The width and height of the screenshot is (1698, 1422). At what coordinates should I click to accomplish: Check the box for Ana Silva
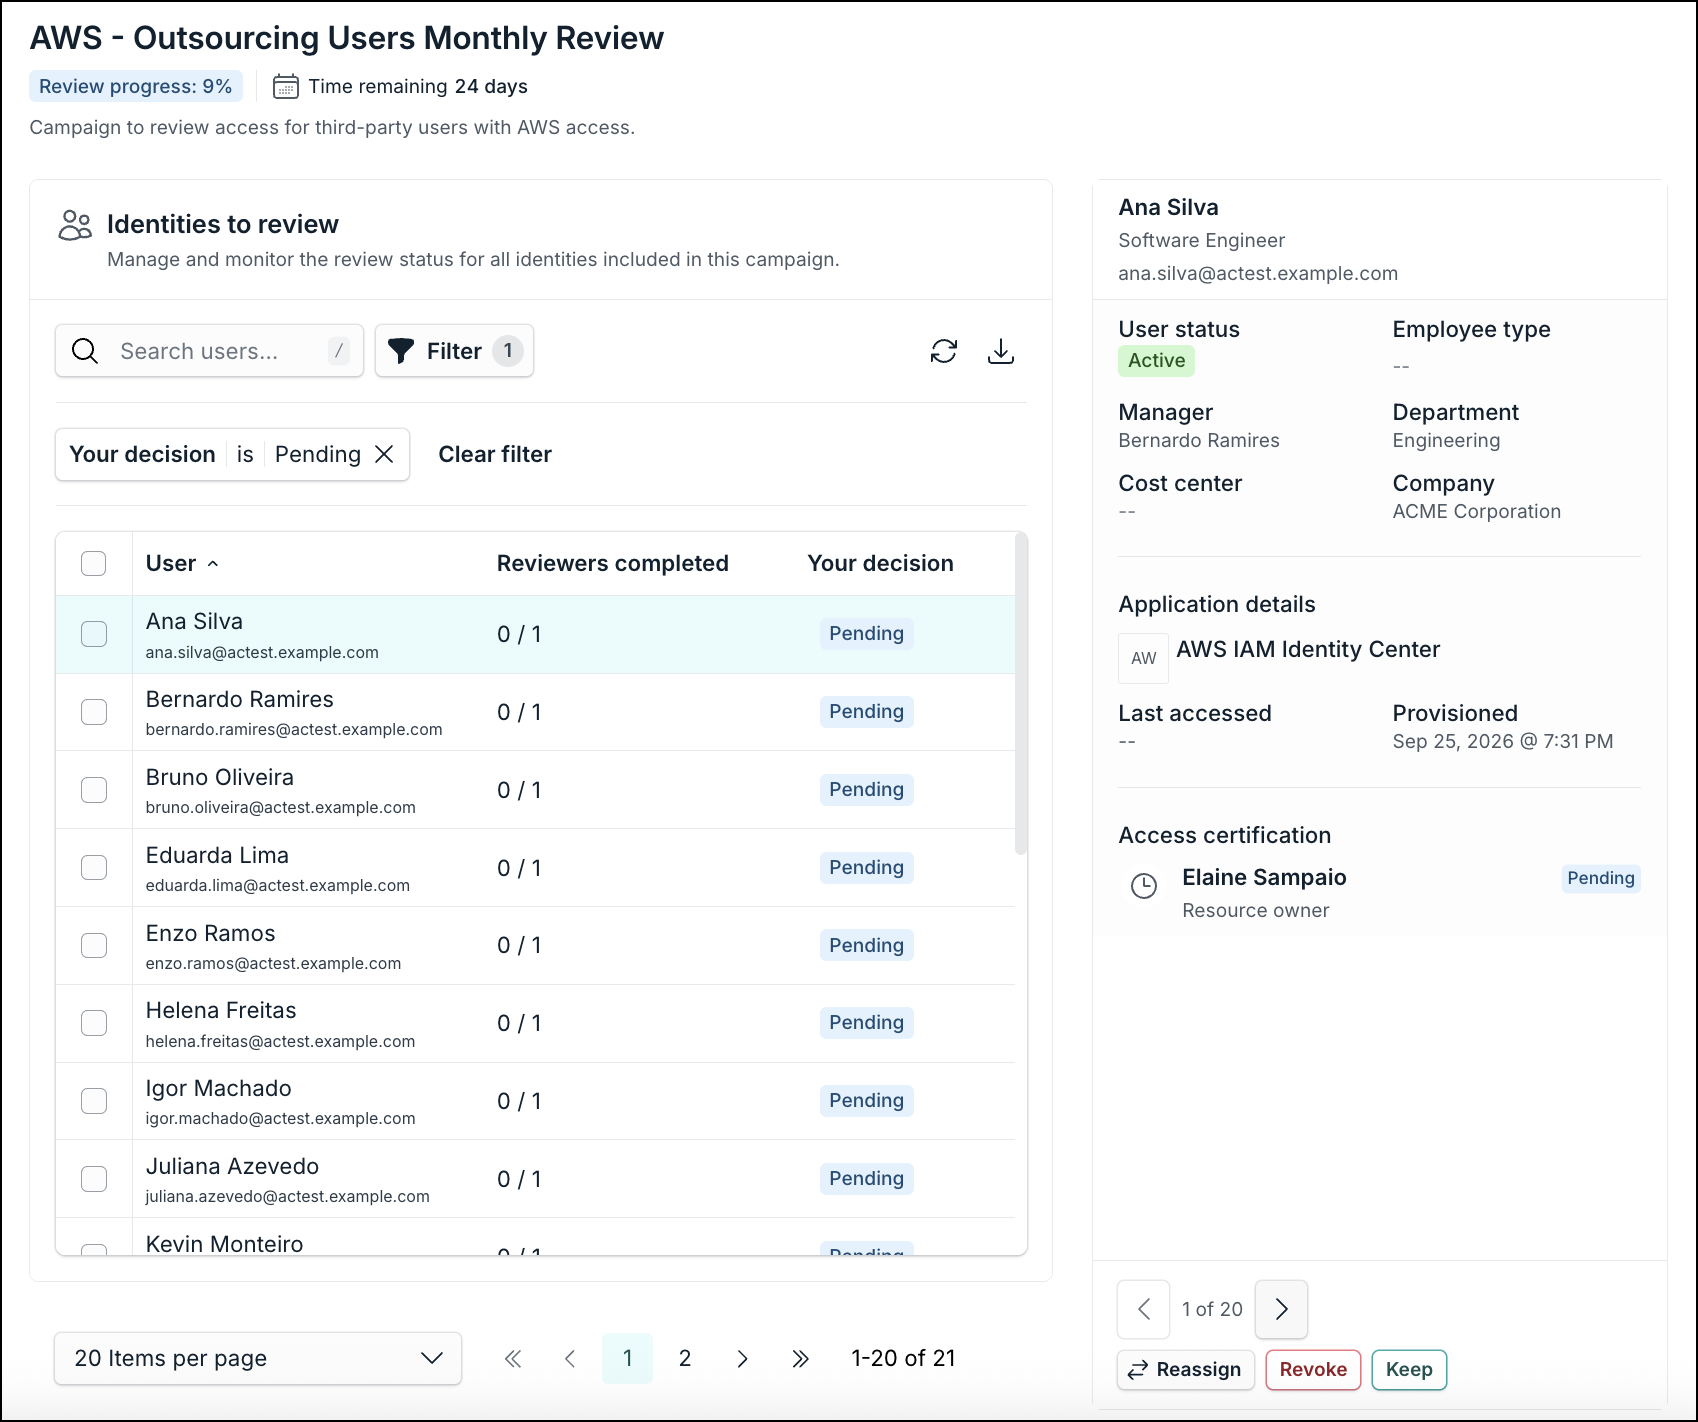click(94, 634)
